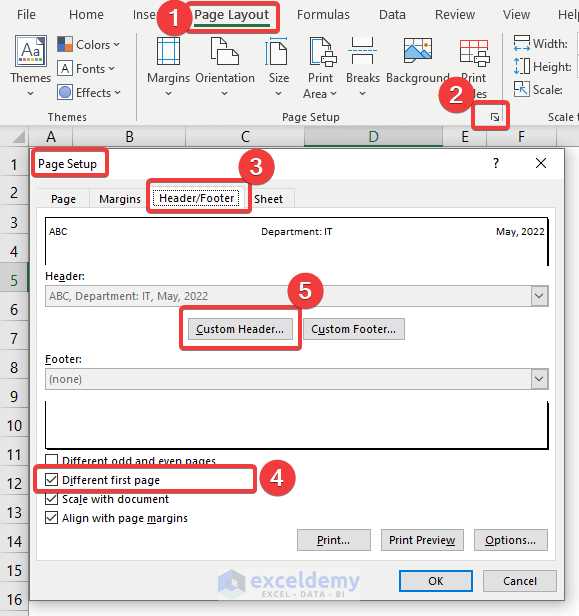579x616 pixels.
Task: Expand the Header dropdown list
Action: 539,296
